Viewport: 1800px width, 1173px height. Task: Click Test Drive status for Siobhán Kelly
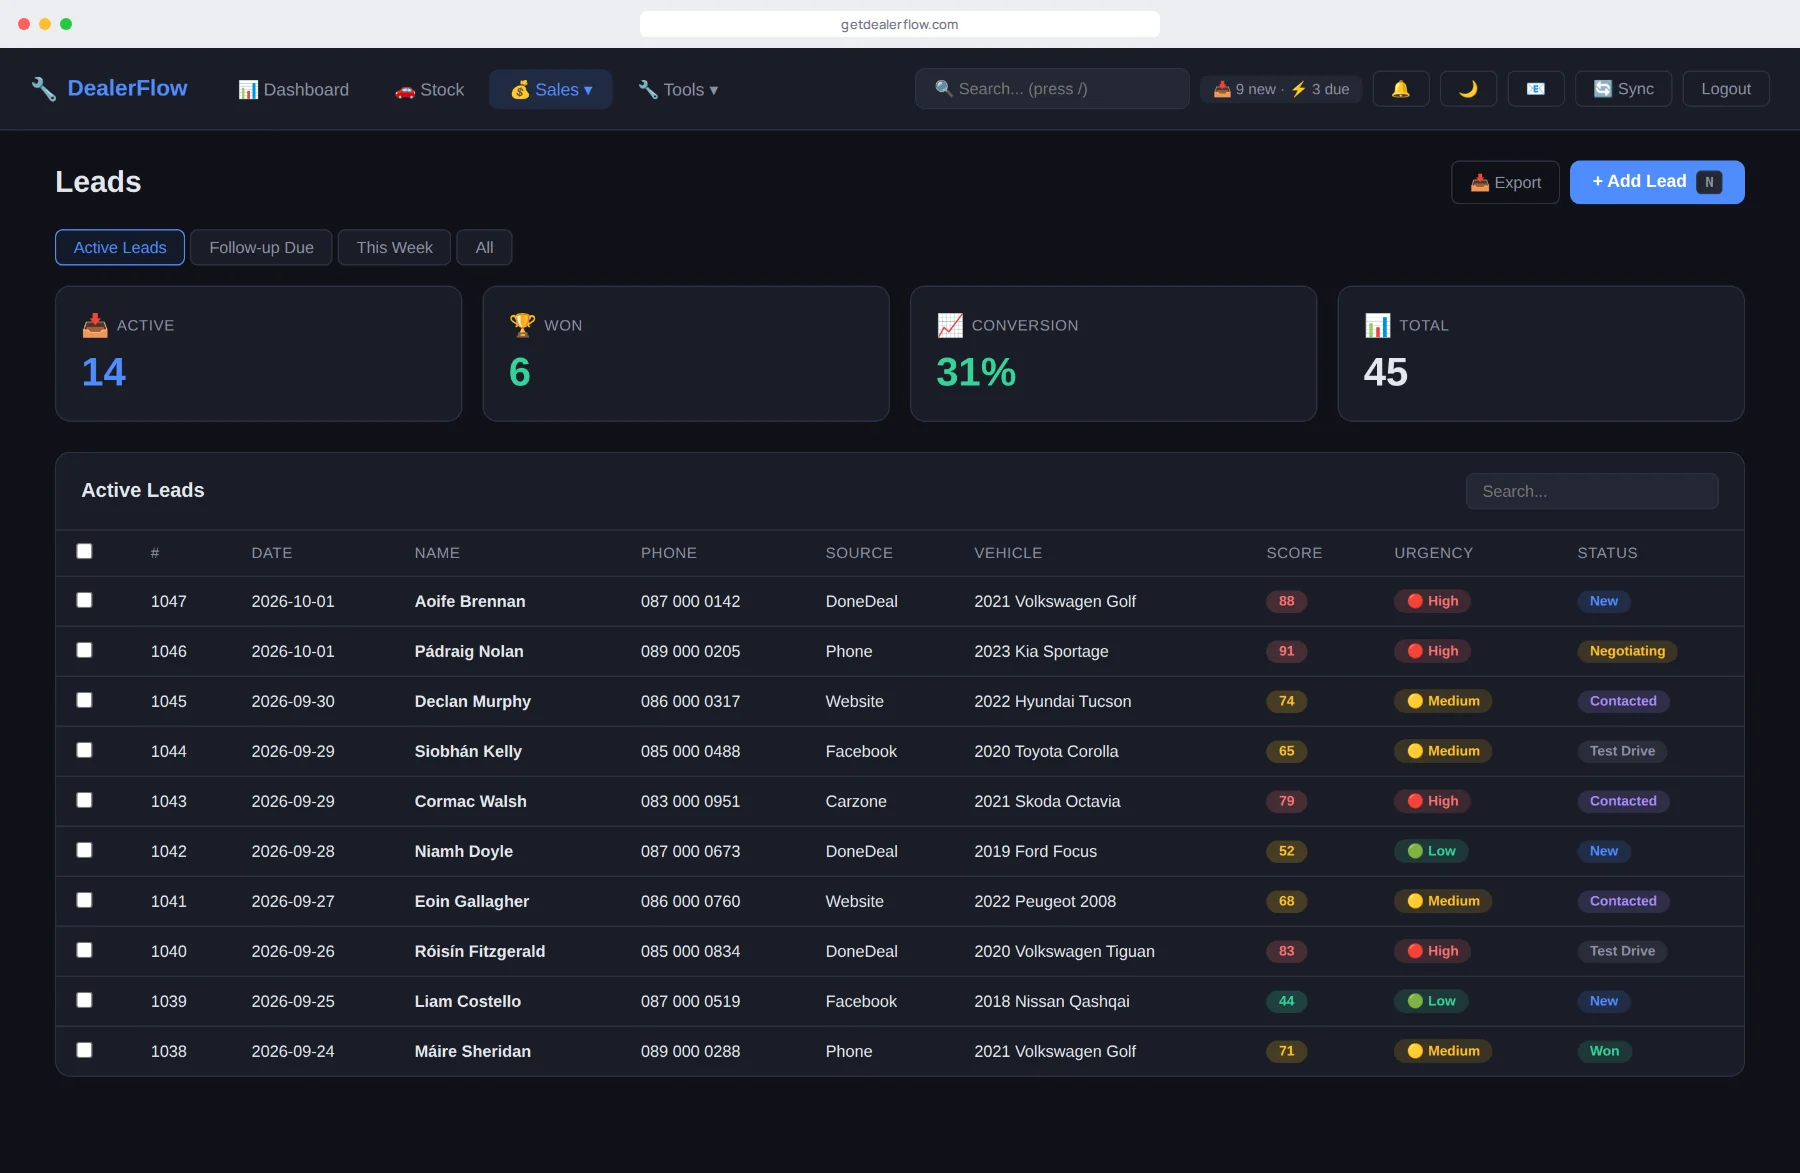(x=1622, y=751)
